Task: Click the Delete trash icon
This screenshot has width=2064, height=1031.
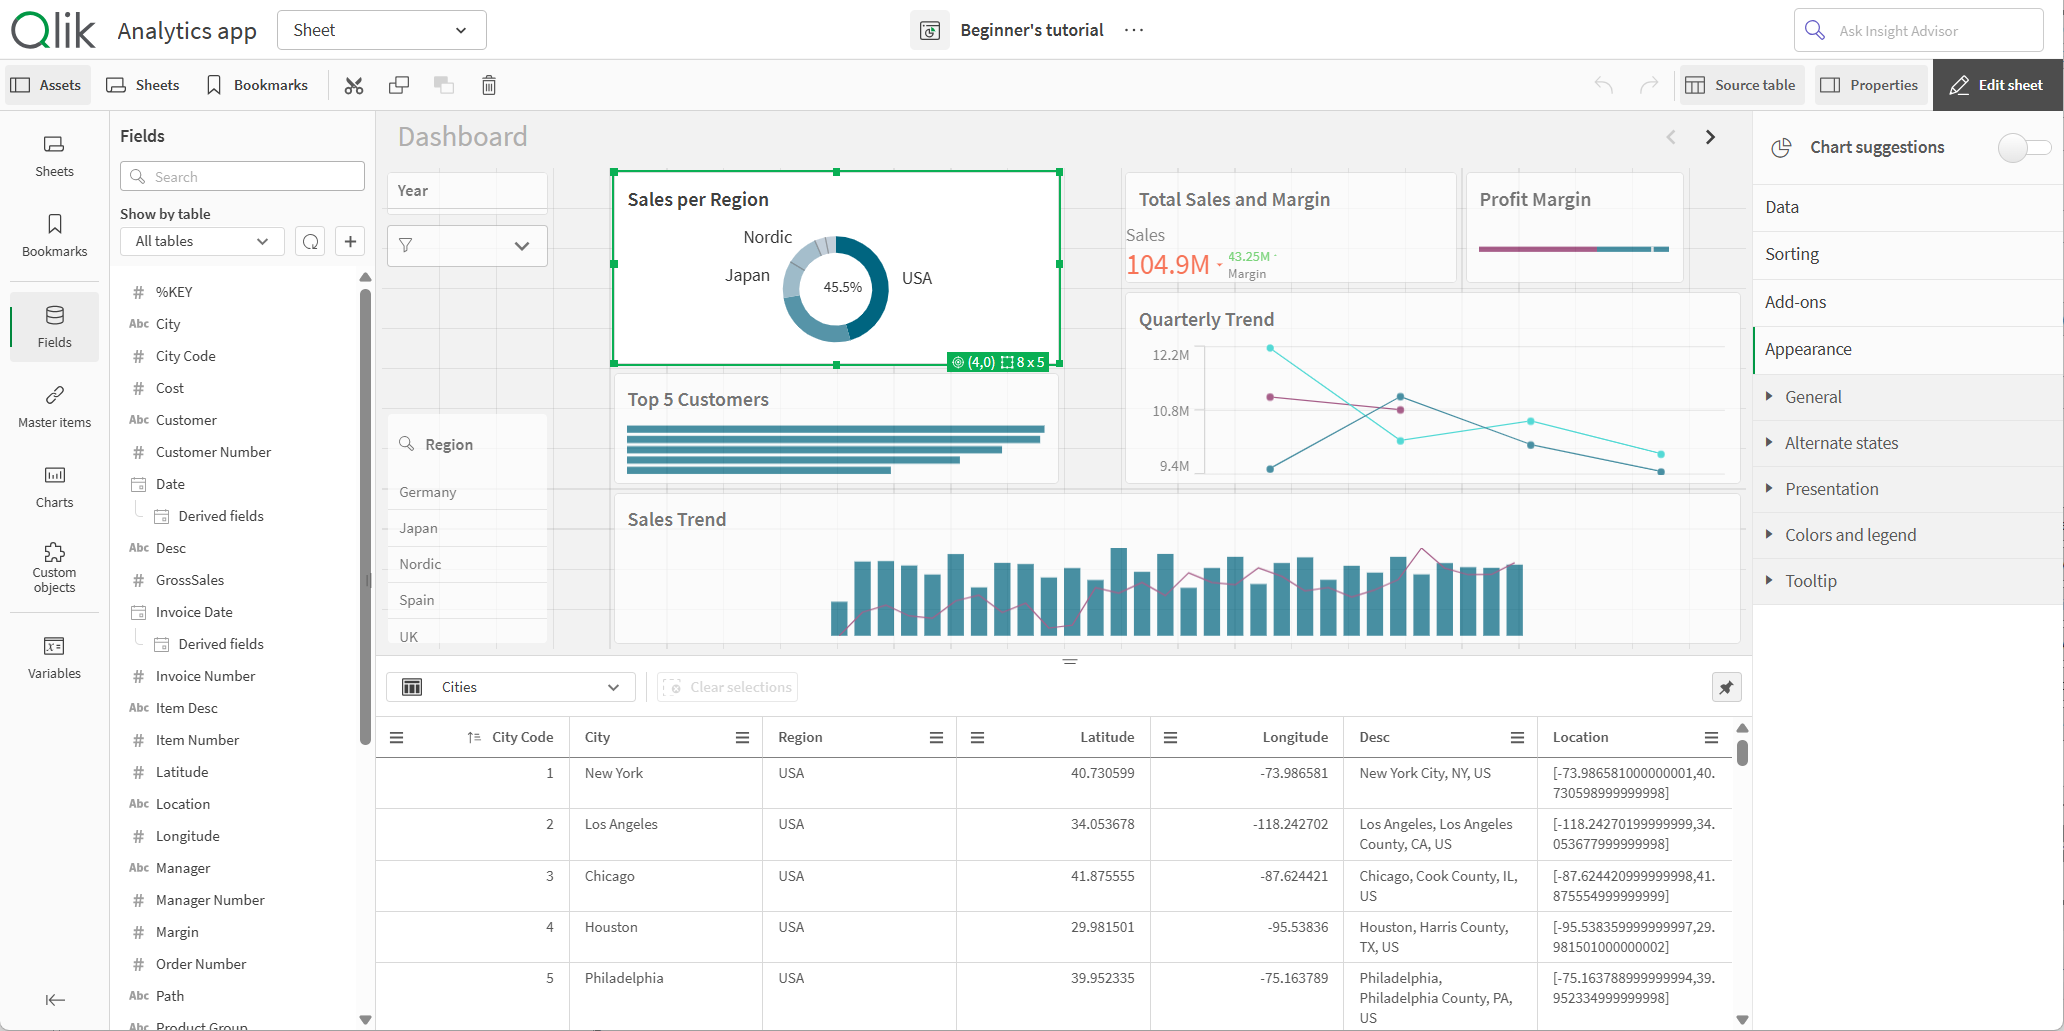Action: (x=489, y=85)
